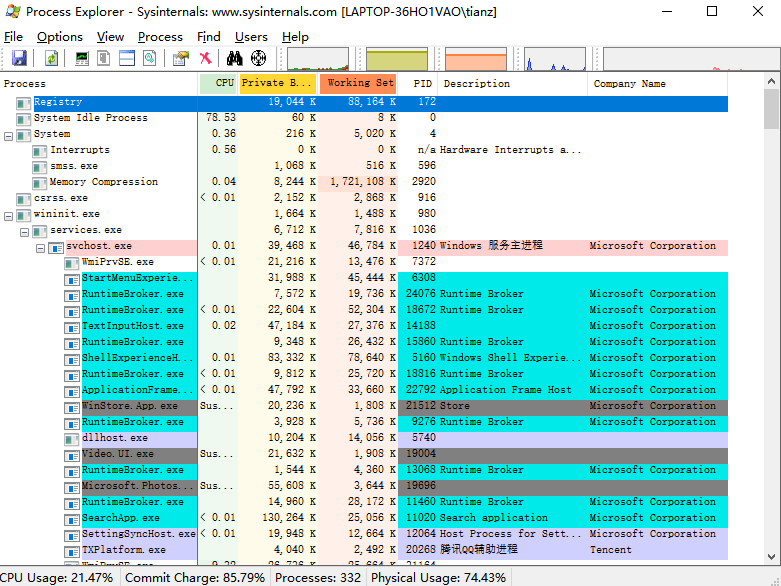Click the red Kill Process icon
Screen dimensions: 781x586
(205, 58)
